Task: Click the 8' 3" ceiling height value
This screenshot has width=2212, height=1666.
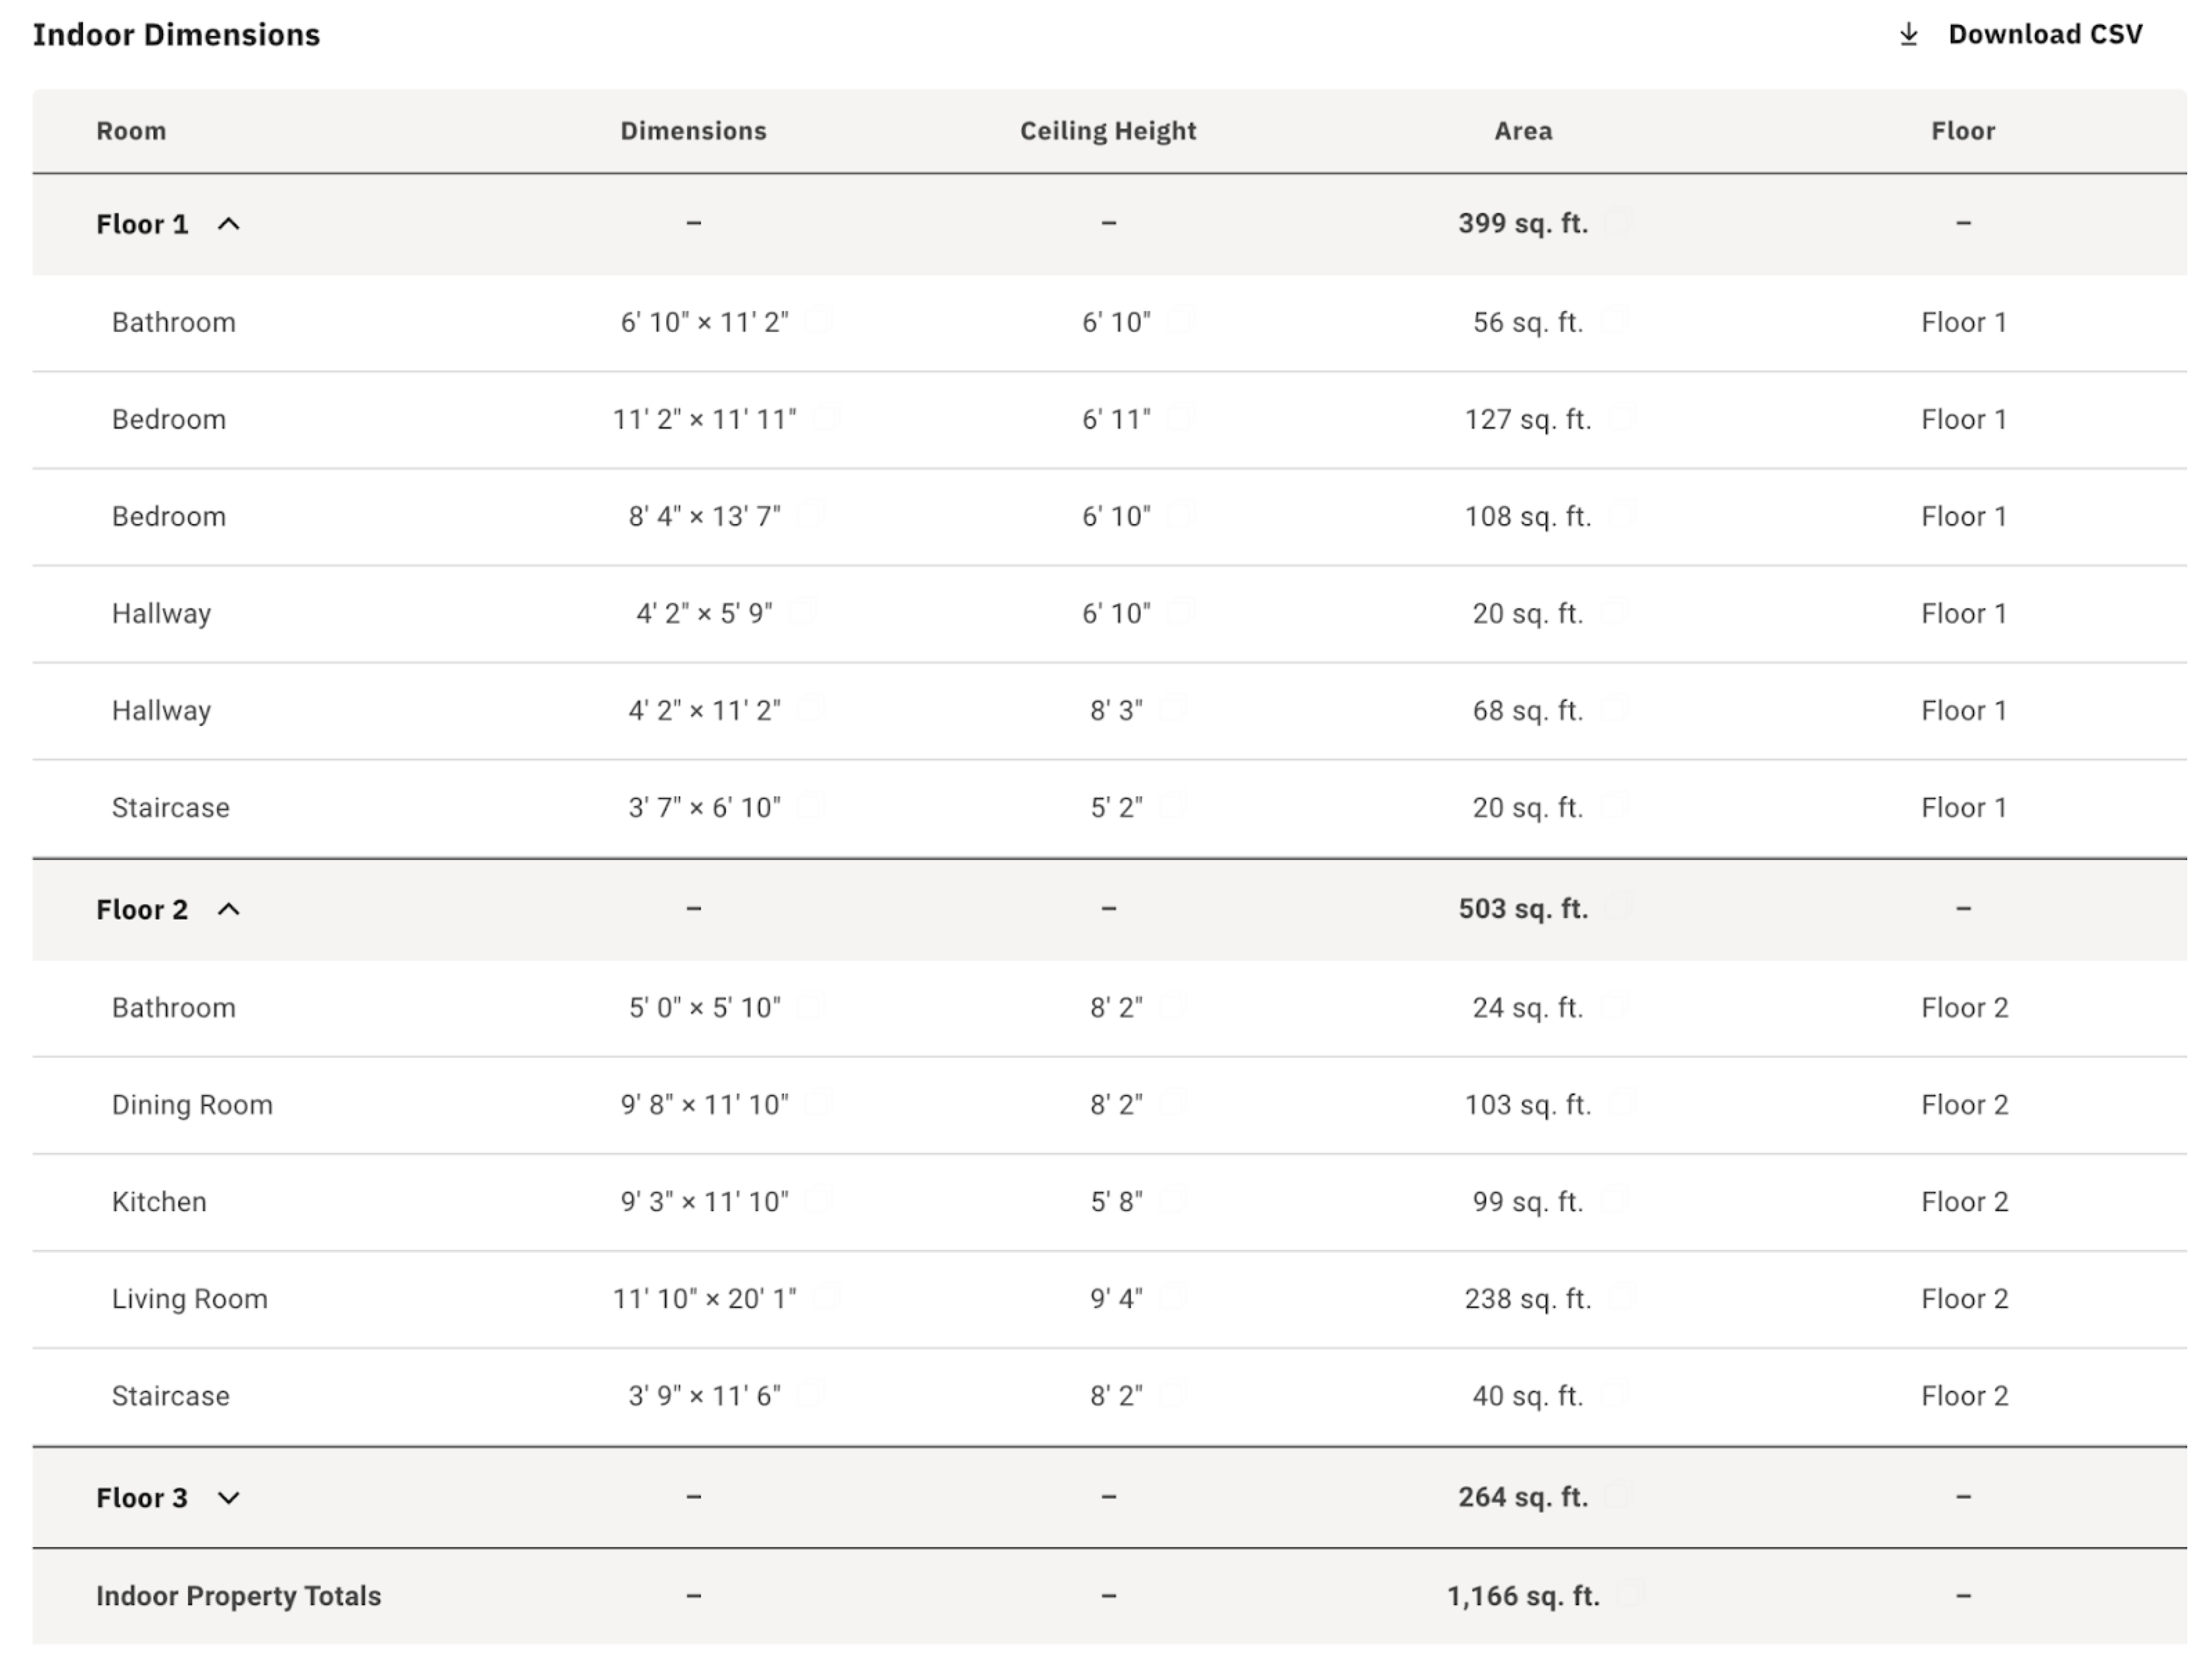Action: click(1116, 710)
